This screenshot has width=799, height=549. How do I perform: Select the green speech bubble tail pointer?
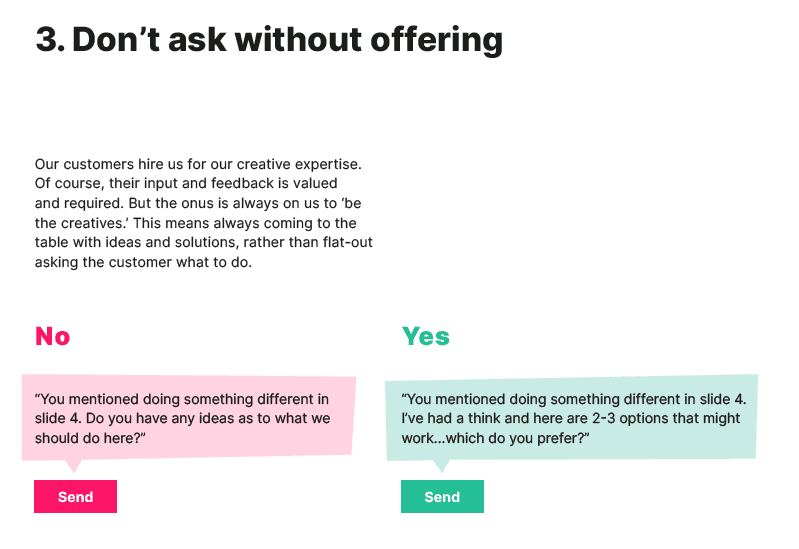click(441, 466)
